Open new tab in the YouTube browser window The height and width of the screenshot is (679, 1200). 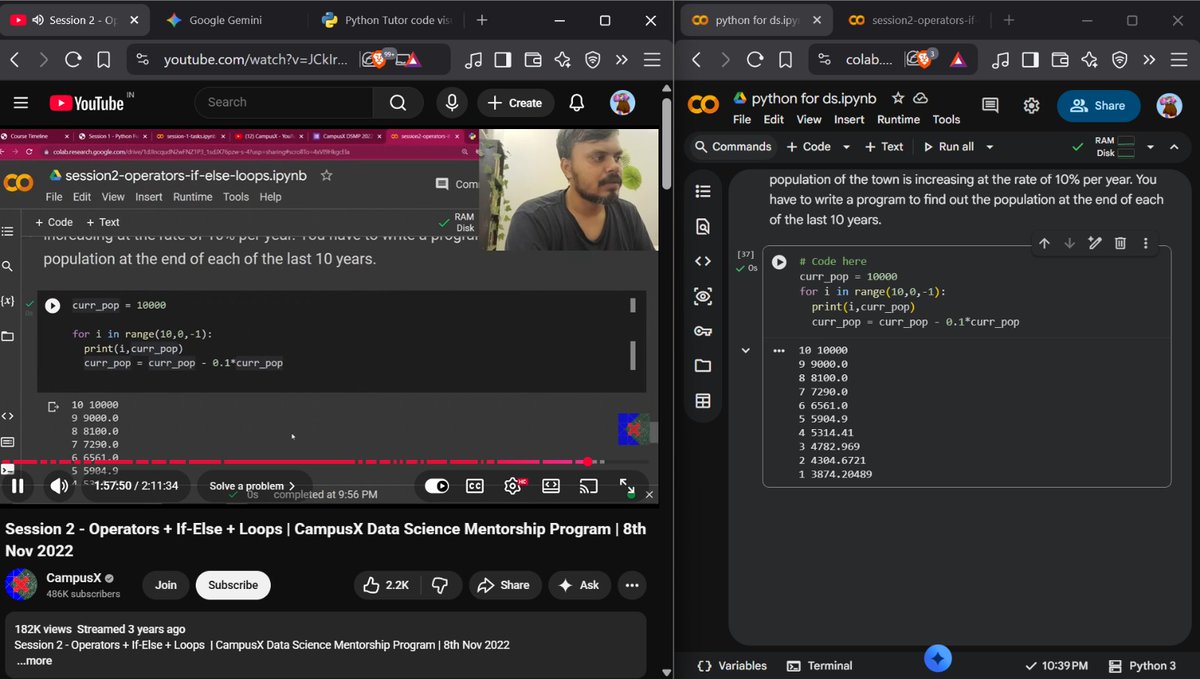click(x=482, y=20)
